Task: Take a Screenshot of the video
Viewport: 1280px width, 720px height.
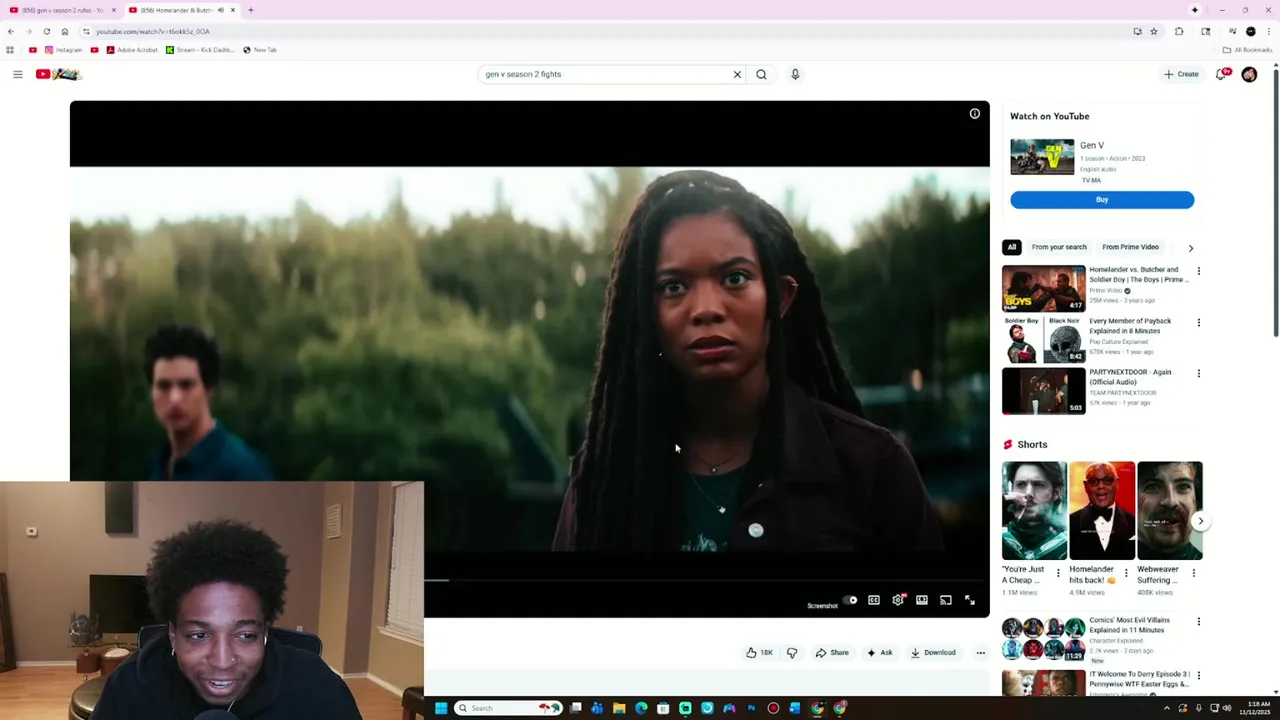Action: pos(822,606)
